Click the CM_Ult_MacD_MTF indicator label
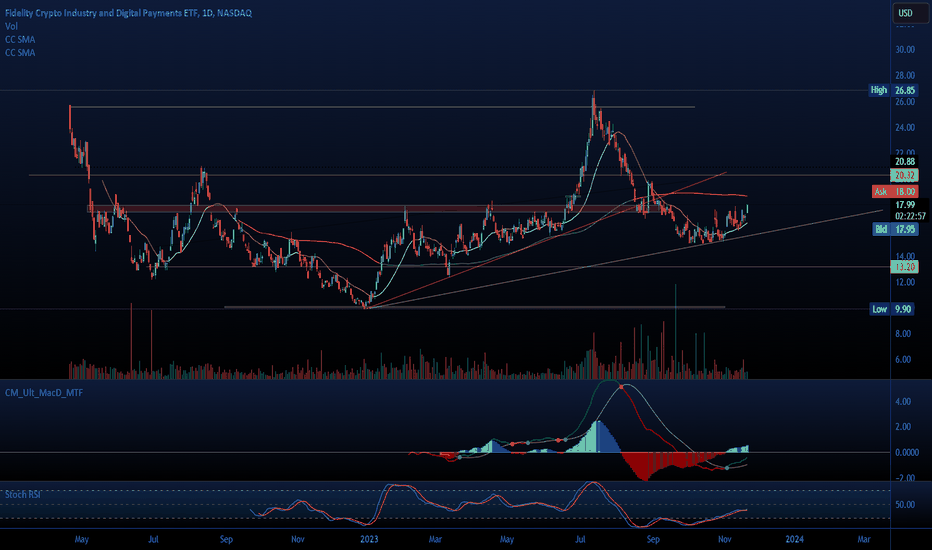 click(x=44, y=392)
